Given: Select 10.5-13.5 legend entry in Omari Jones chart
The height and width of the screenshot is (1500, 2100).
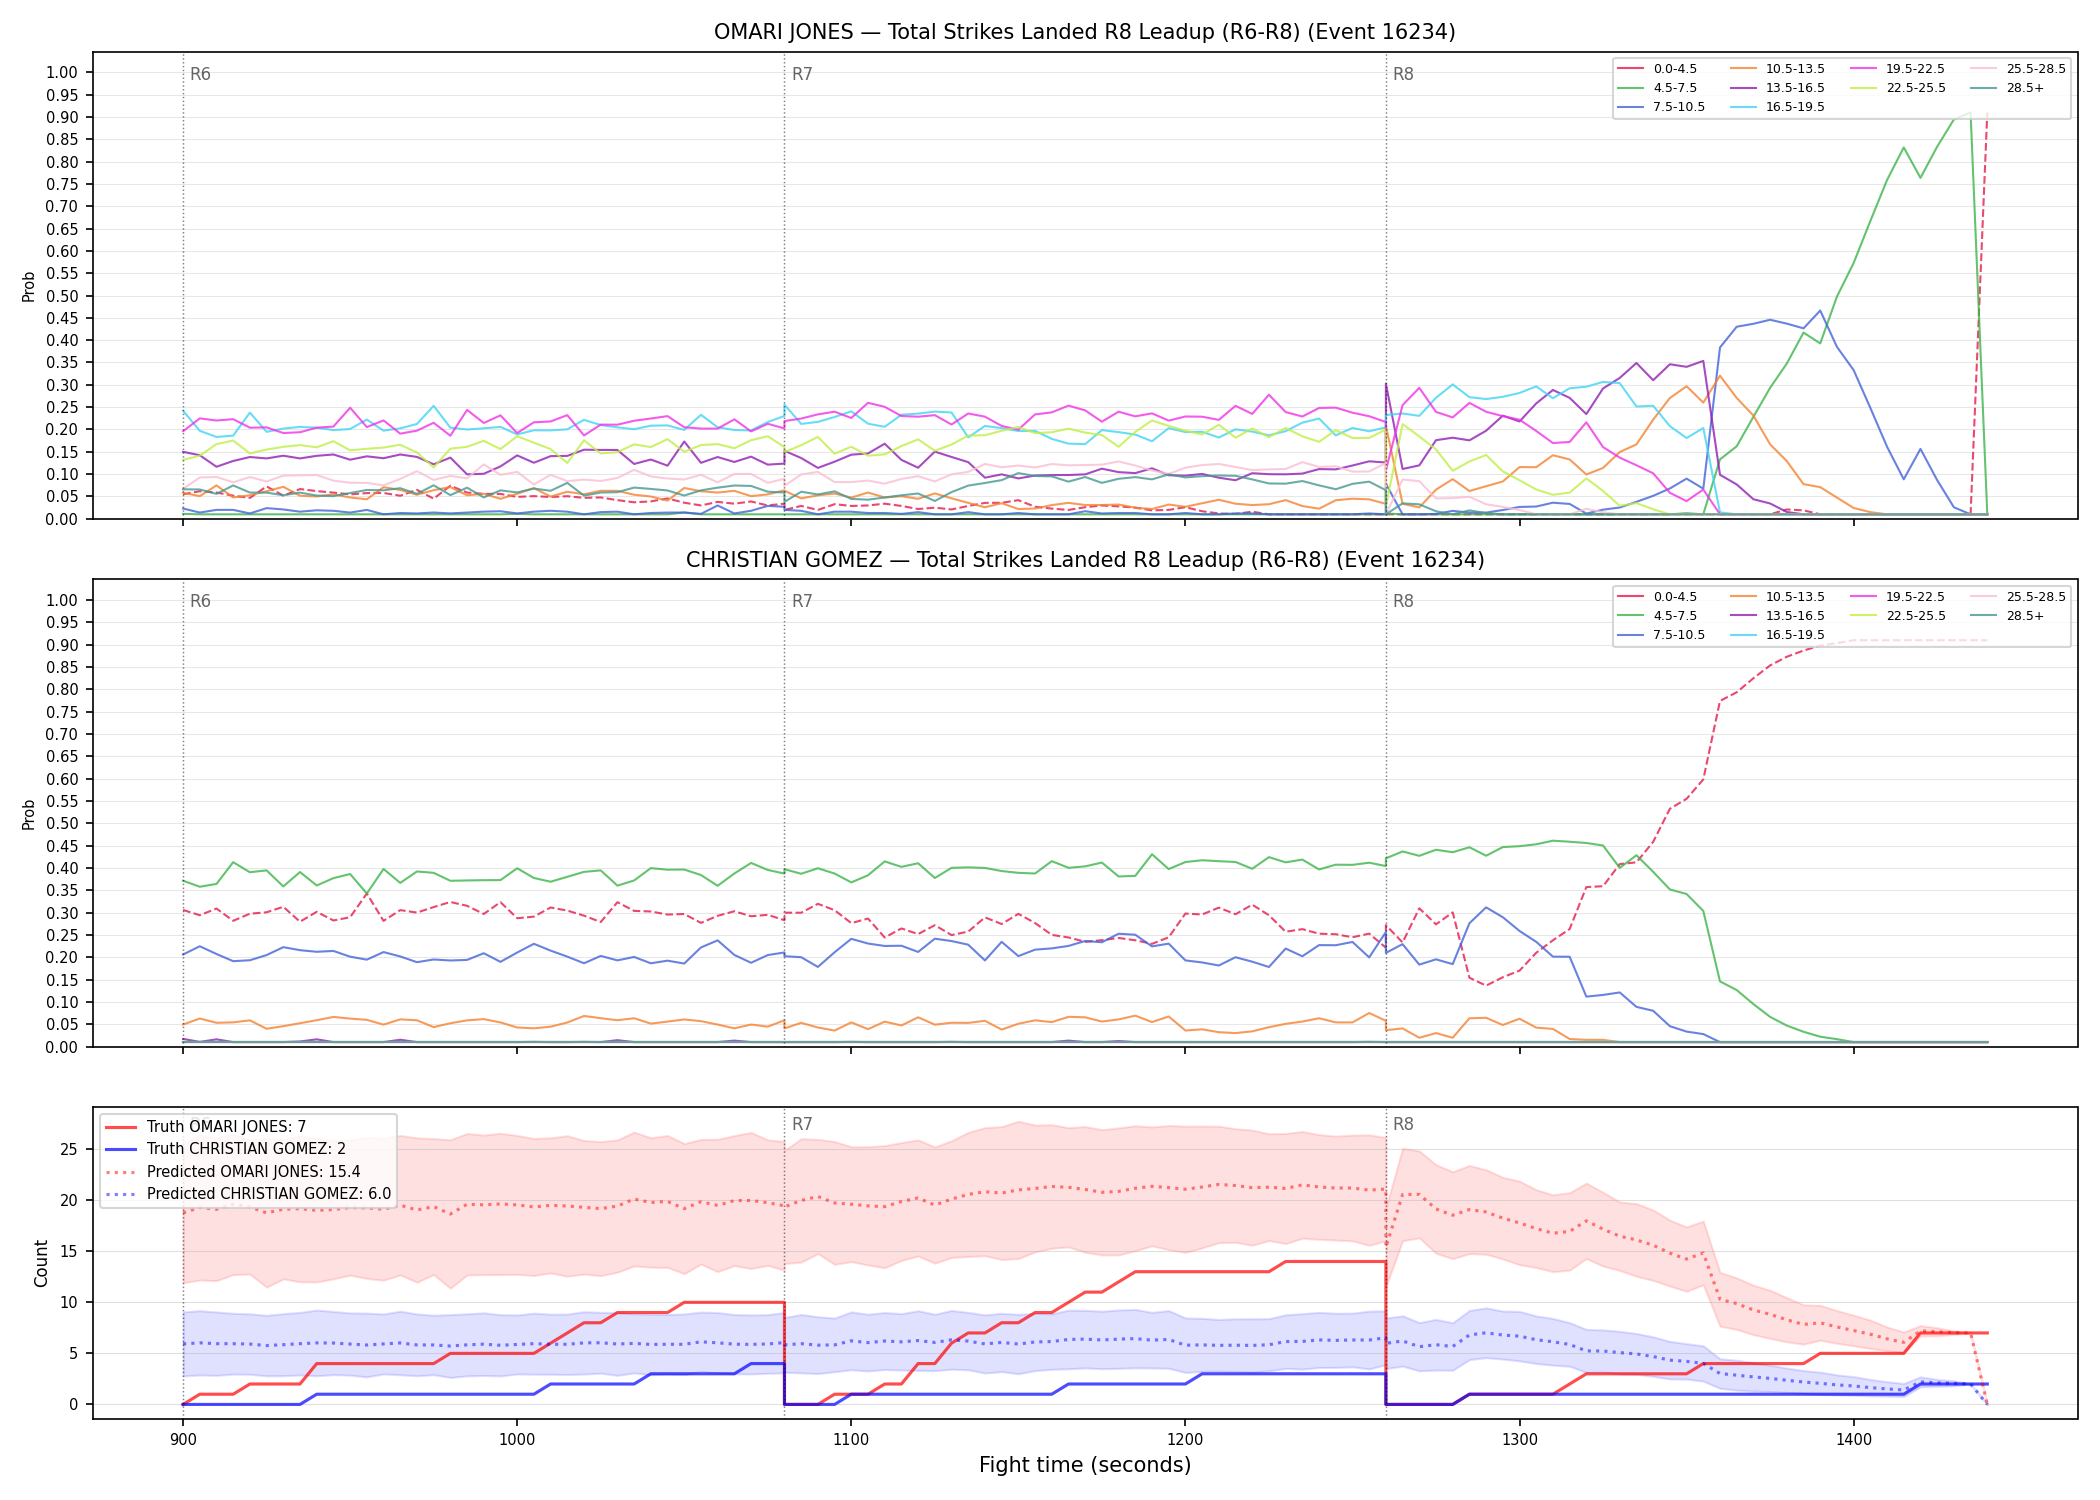Looking at the screenshot, I should pyautogui.click(x=1779, y=69).
